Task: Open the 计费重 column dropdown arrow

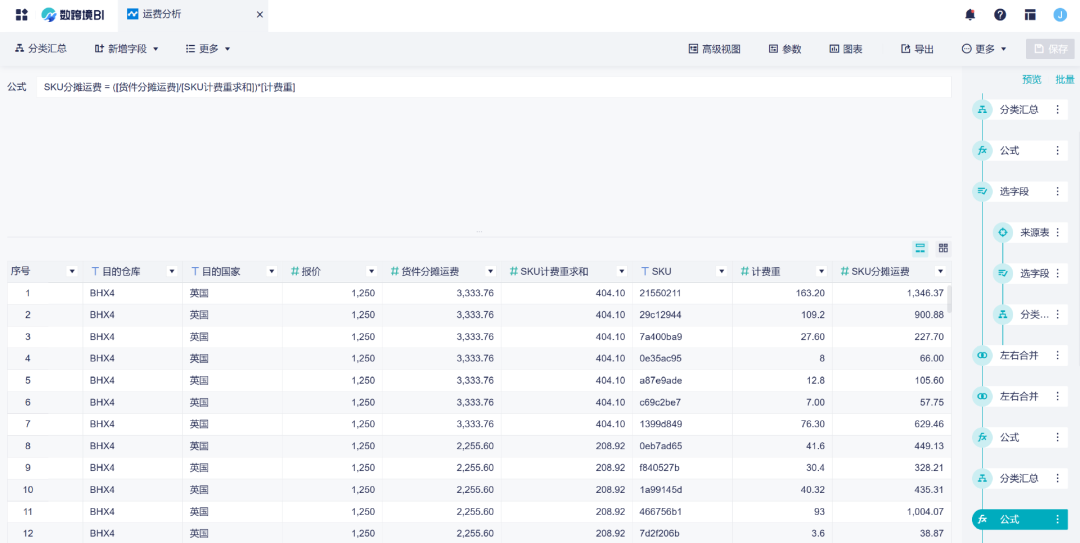Action: coord(821,272)
